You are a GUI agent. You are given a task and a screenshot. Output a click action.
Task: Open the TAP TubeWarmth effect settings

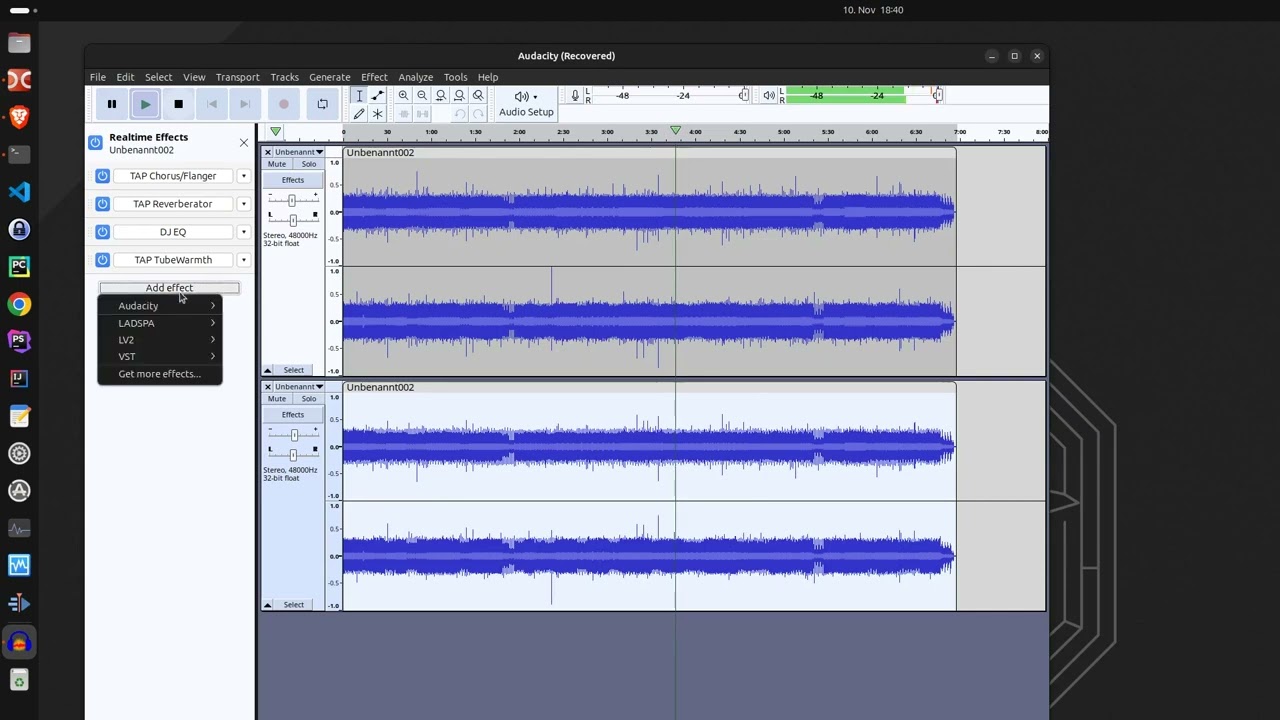pyautogui.click(x=173, y=260)
